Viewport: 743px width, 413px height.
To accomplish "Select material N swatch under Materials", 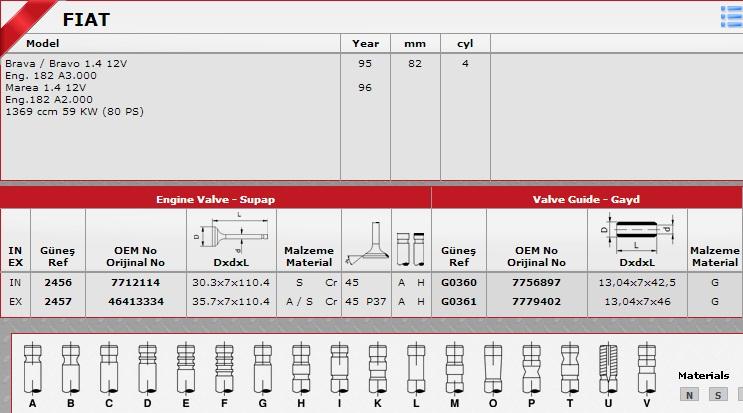I will coord(689,395).
